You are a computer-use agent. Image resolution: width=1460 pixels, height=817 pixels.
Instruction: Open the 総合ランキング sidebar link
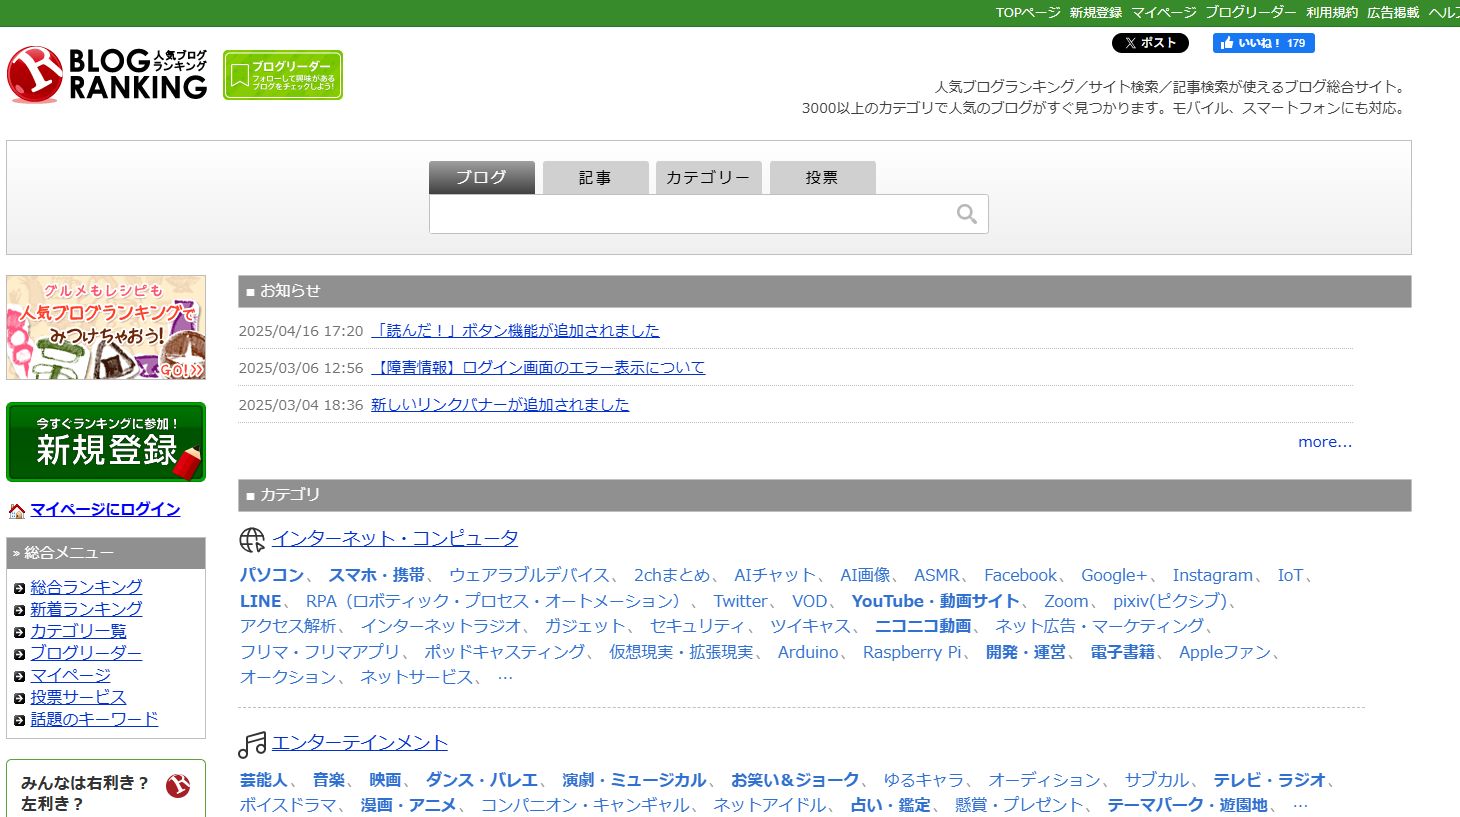coord(86,587)
